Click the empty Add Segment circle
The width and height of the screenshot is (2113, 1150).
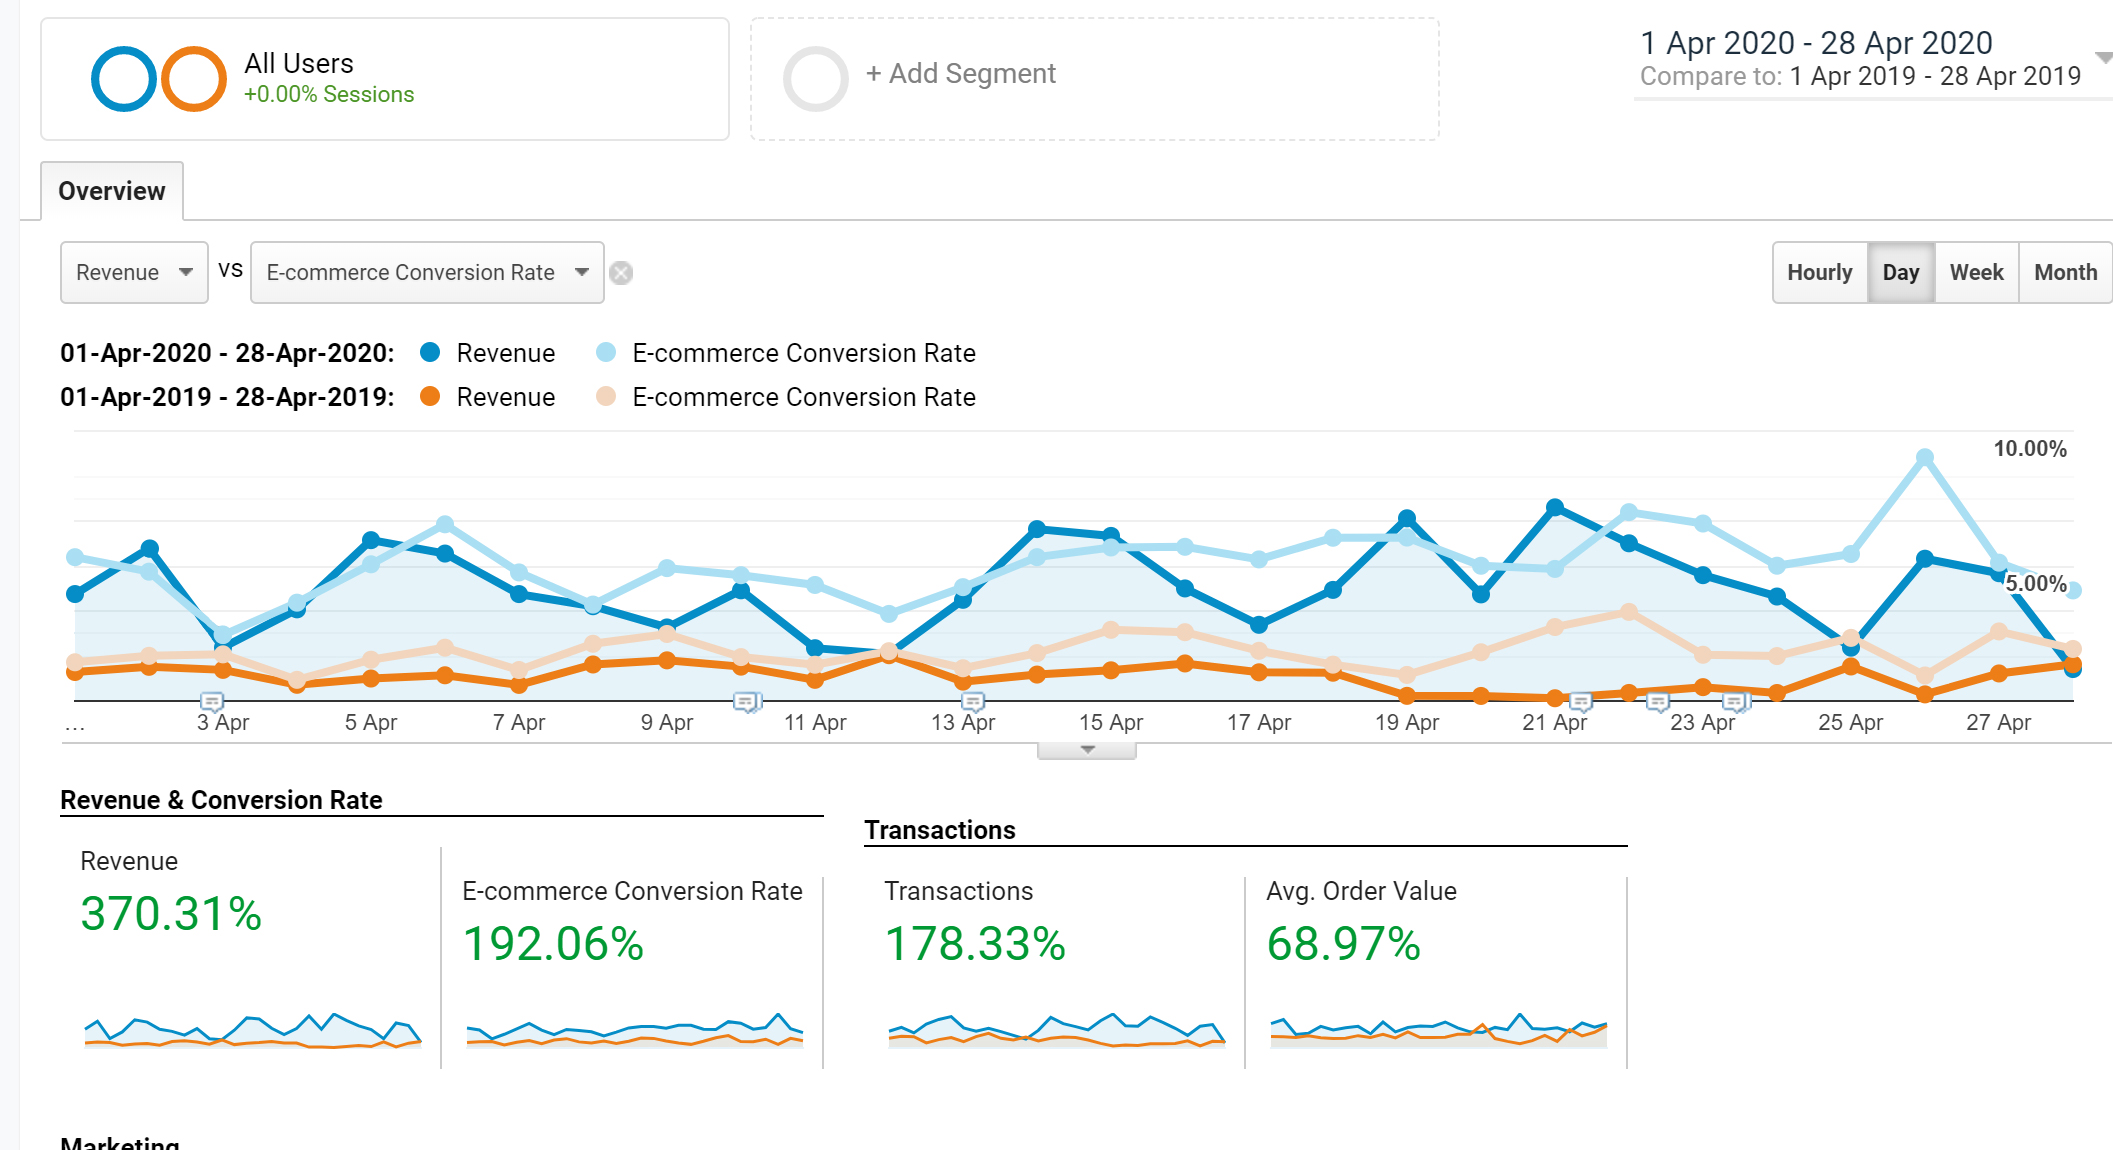(815, 79)
